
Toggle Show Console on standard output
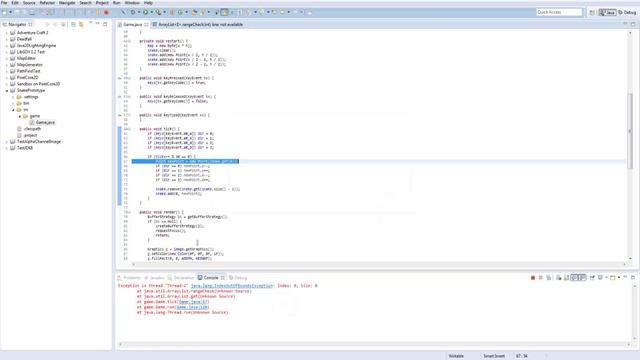click(574, 278)
